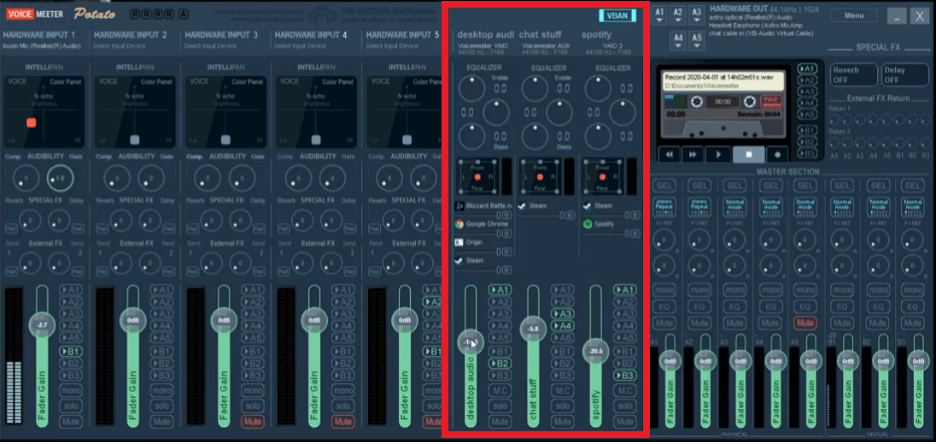The height and width of the screenshot is (444, 936).
Task: Toggle B3 routing on spotify strip
Action: pyautogui.click(x=625, y=375)
